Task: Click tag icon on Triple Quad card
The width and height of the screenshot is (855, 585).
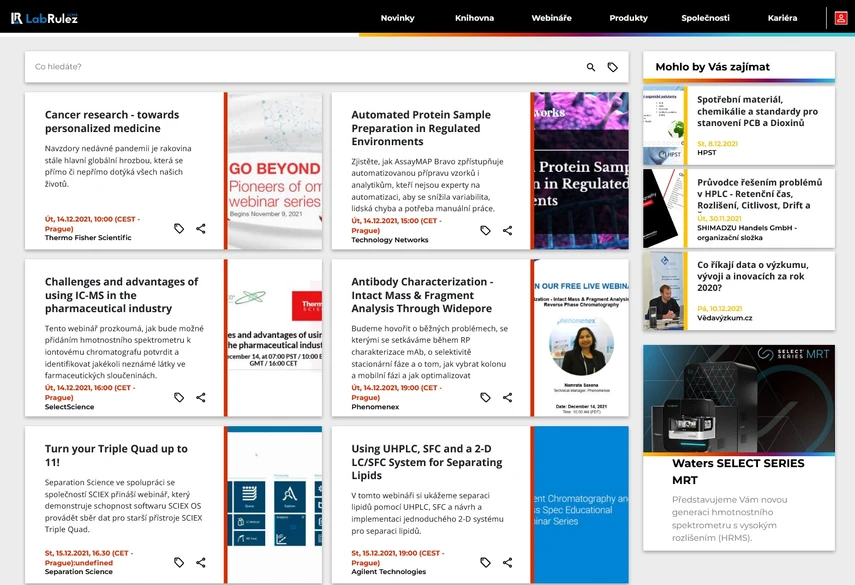Action: point(179,562)
